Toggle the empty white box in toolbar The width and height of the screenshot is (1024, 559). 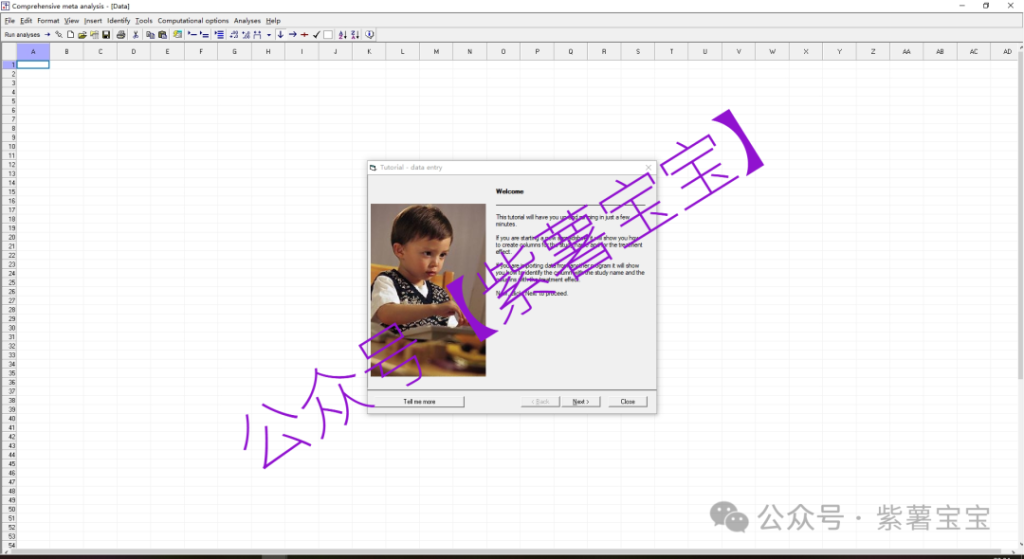(x=328, y=35)
